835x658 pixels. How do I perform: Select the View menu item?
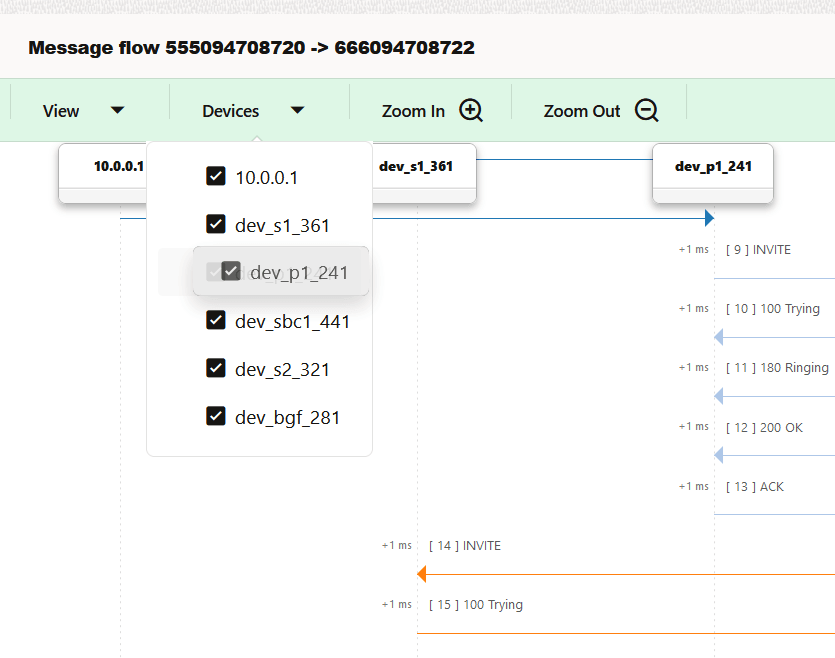(60, 111)
